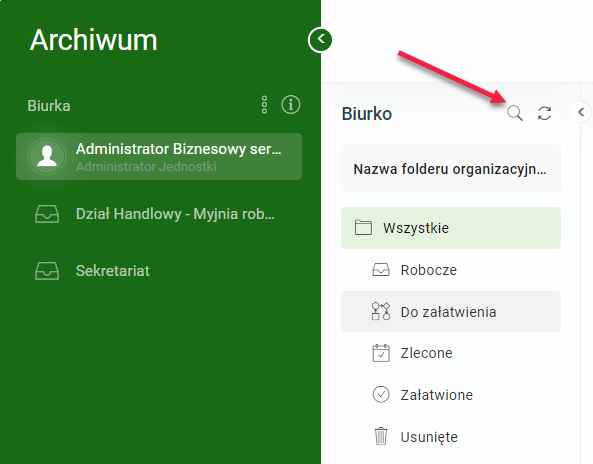This screenshot has width=593, height=464.
Task: Click the user avatar of Administrator Biznesowy
Action: point(47,156)
